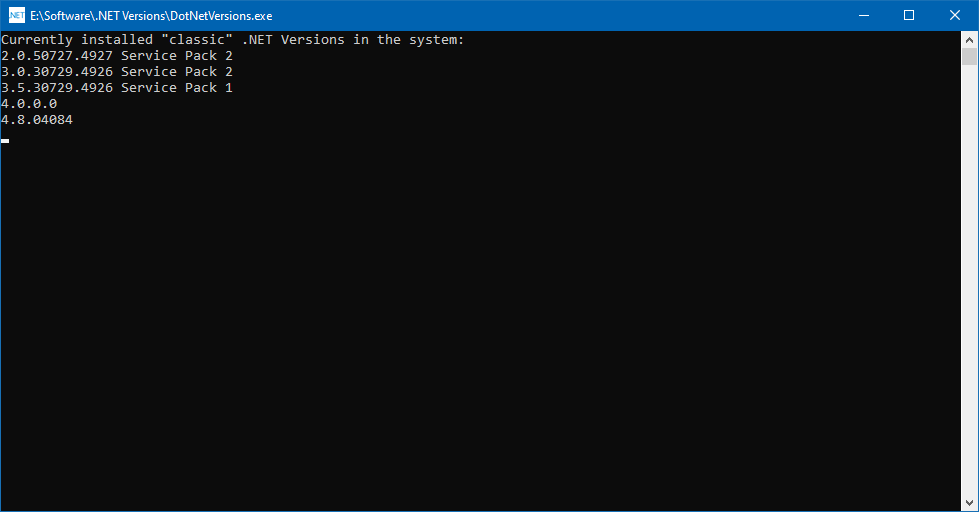The width and height of the screenshot is (979, 512).
Task: Minimize the DotNetVersions console window
Action: click(864, 16)
